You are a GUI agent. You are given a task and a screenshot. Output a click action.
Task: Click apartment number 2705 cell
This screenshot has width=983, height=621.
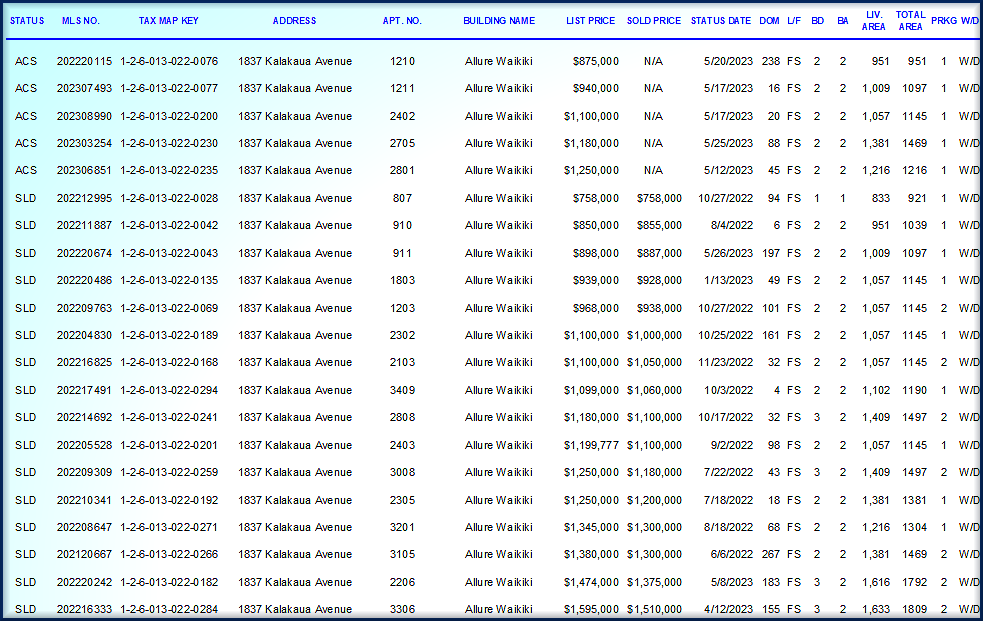point(402,144)
